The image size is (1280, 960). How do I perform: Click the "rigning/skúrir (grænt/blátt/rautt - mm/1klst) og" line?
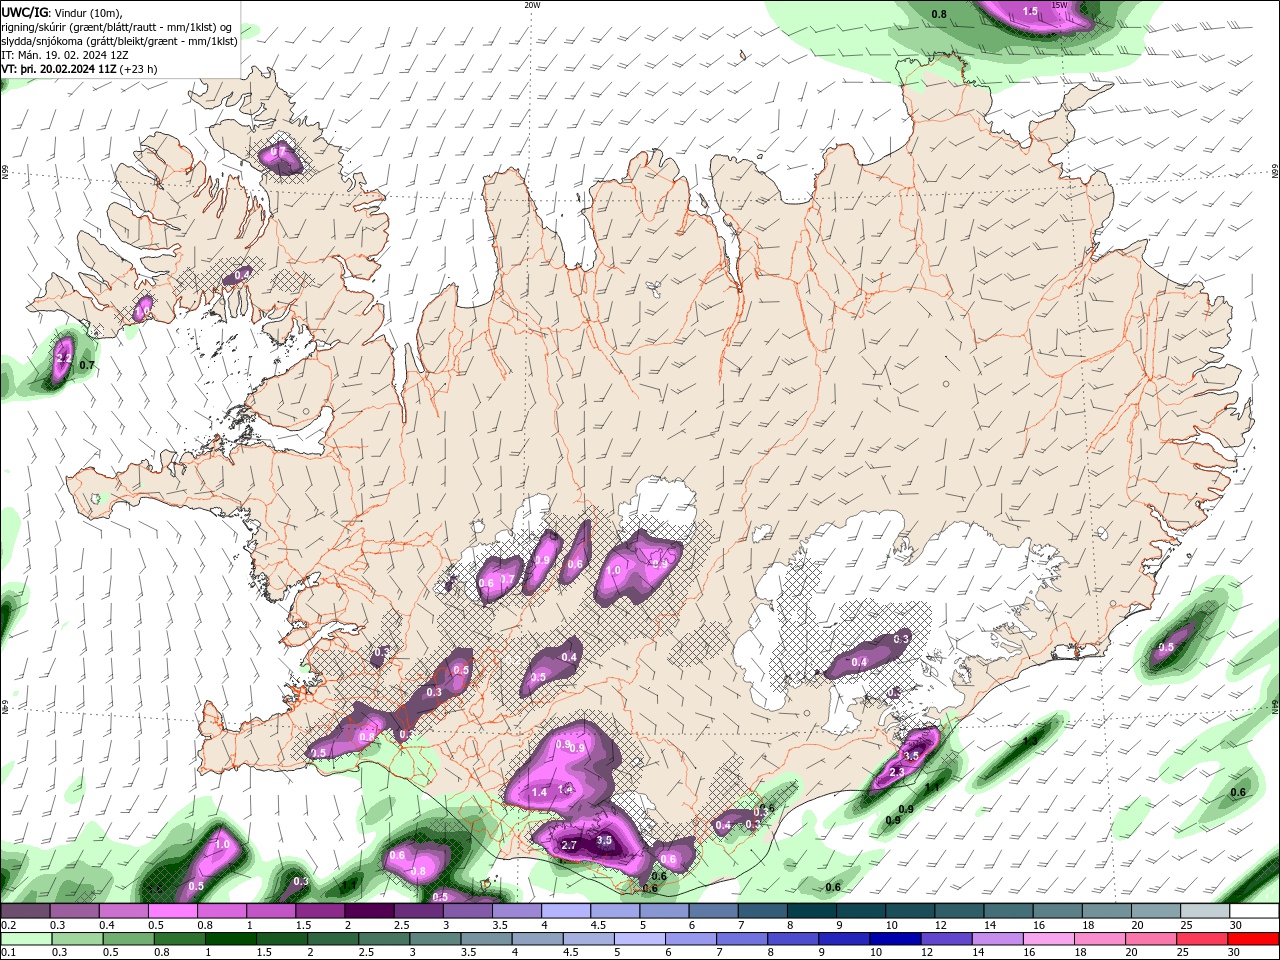tap(117, 27)
